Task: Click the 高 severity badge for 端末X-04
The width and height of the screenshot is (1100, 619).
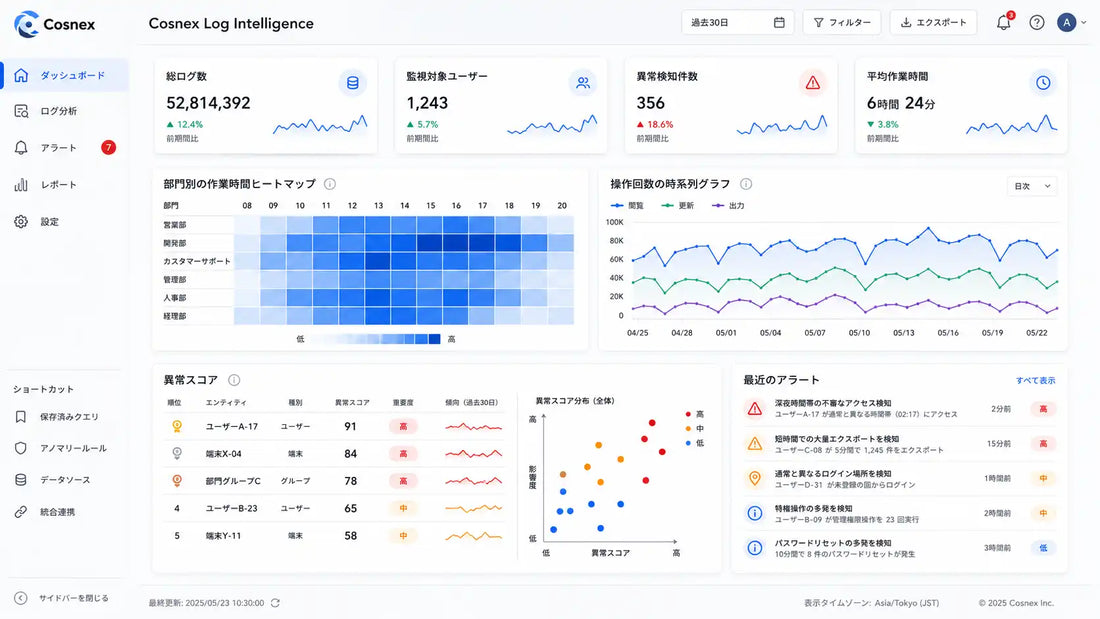Action: pos(403,453)
